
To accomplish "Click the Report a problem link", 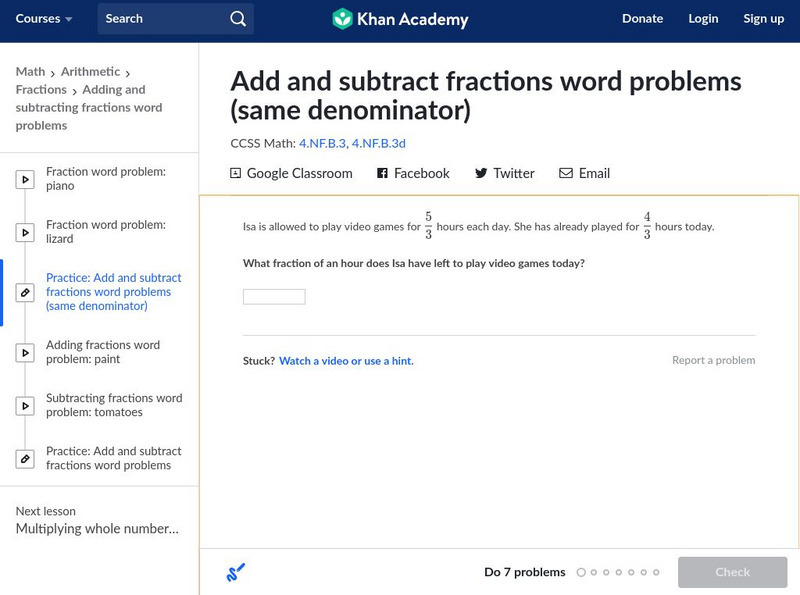I will pos(713,360).
